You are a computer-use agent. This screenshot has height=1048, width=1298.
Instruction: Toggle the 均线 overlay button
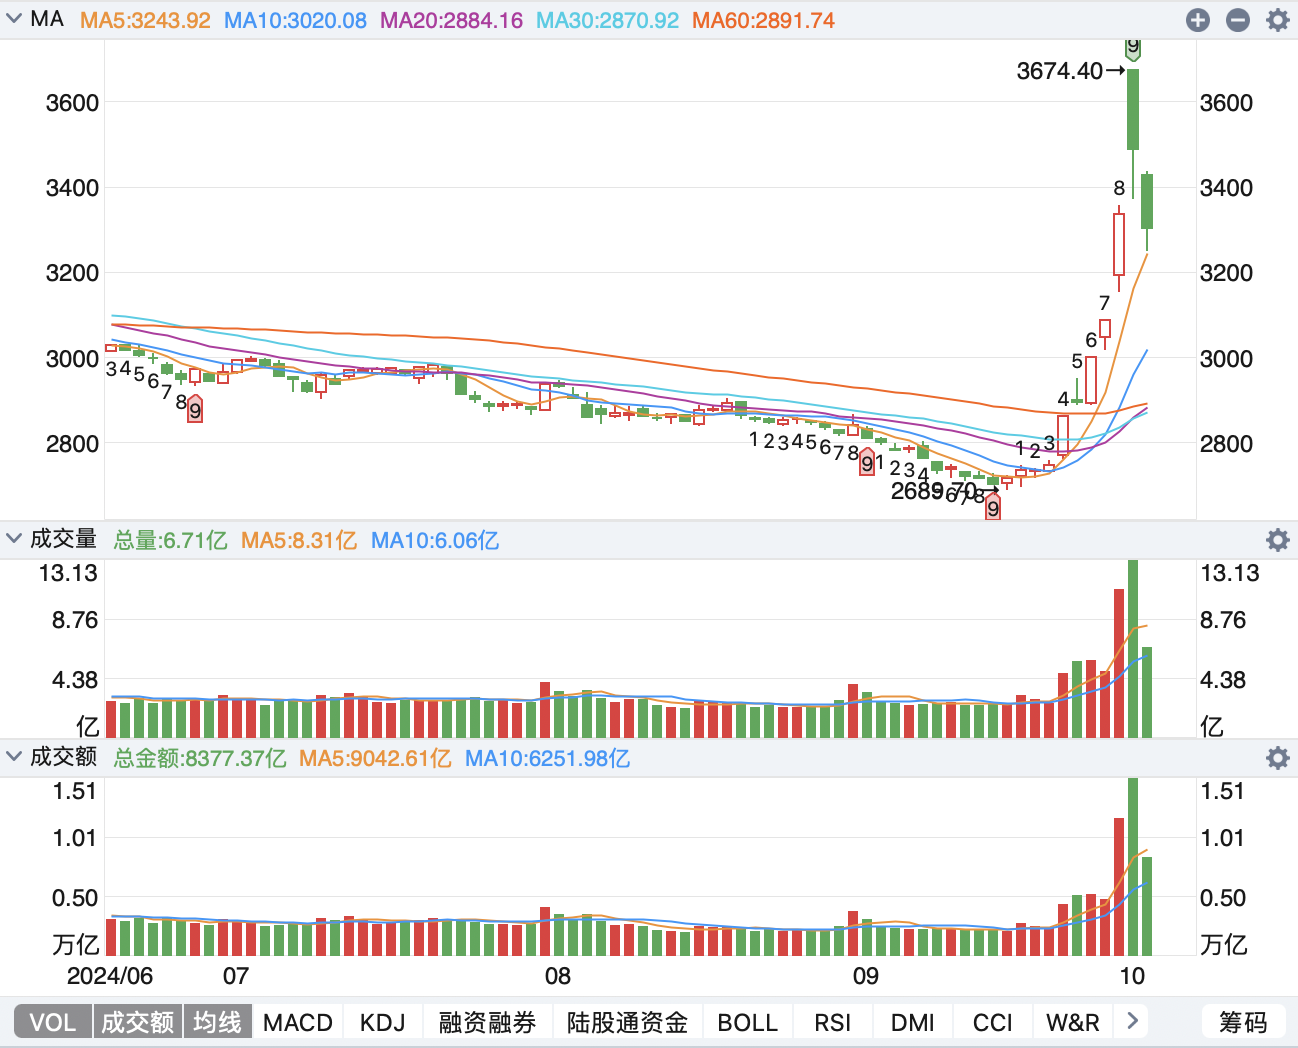point(217,1022)
